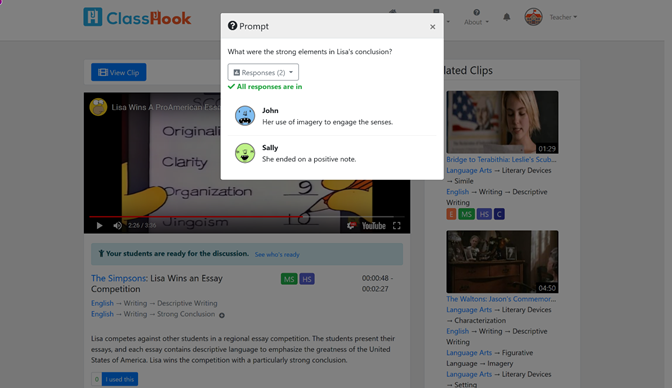Open the video on YouTube
Screen dimensions: 672x388
point(373,226)
